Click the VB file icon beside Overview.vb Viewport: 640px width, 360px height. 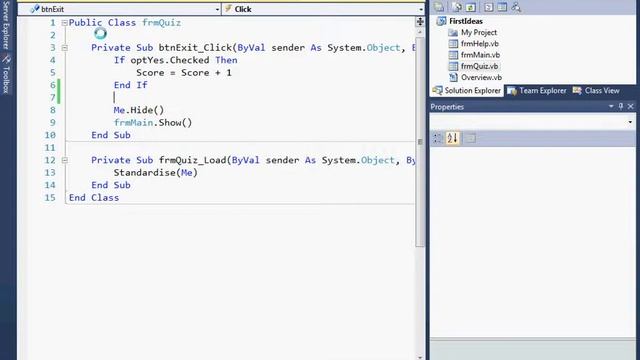click(x=453, y=77)
